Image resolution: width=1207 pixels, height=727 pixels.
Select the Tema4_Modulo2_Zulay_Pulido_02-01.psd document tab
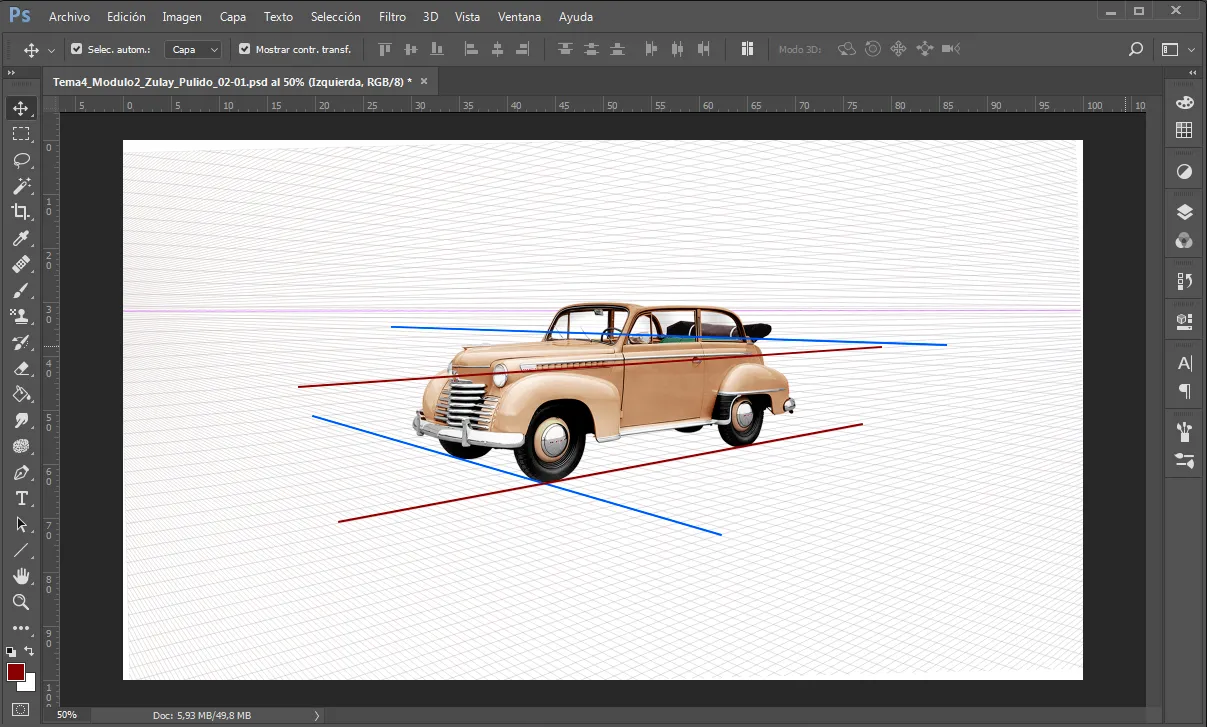click(240, 82)
